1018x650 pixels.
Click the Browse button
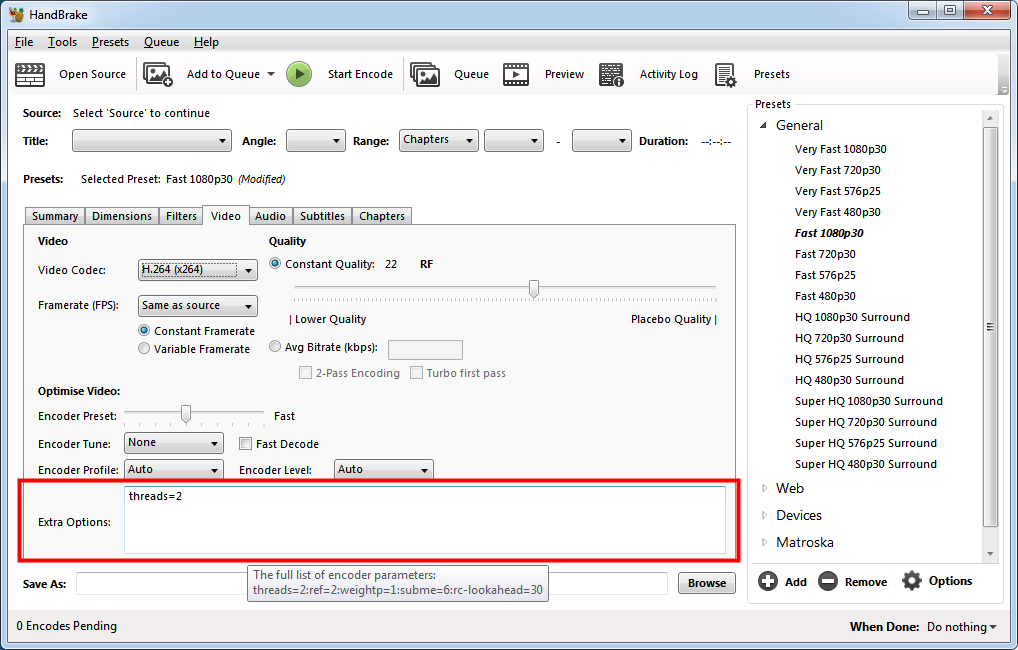[x=707, y=583]
